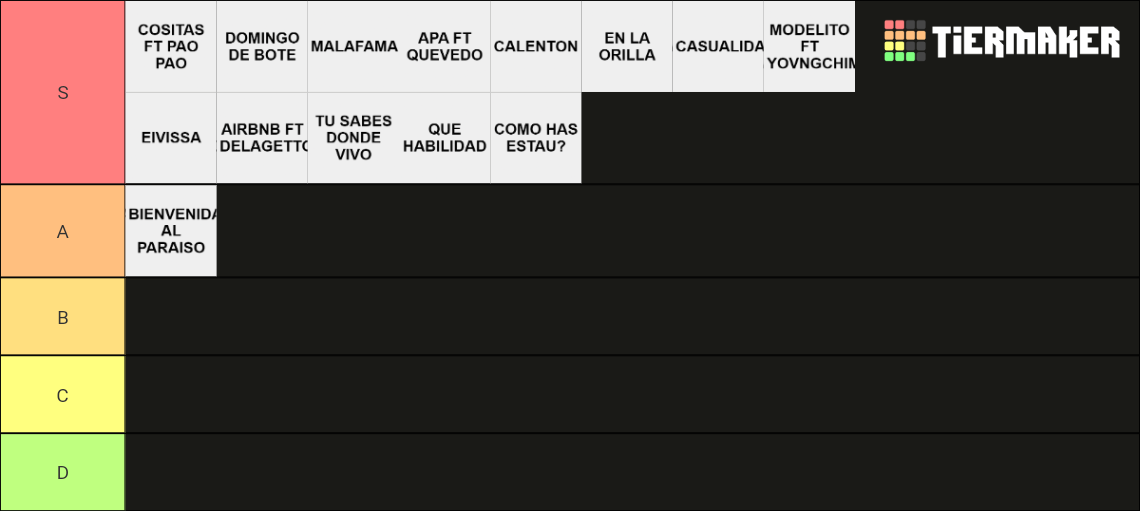Click the TU SABES DONDE VIVO tile
This screenshot has height=511, width=1140.
[x=353, y=138]
